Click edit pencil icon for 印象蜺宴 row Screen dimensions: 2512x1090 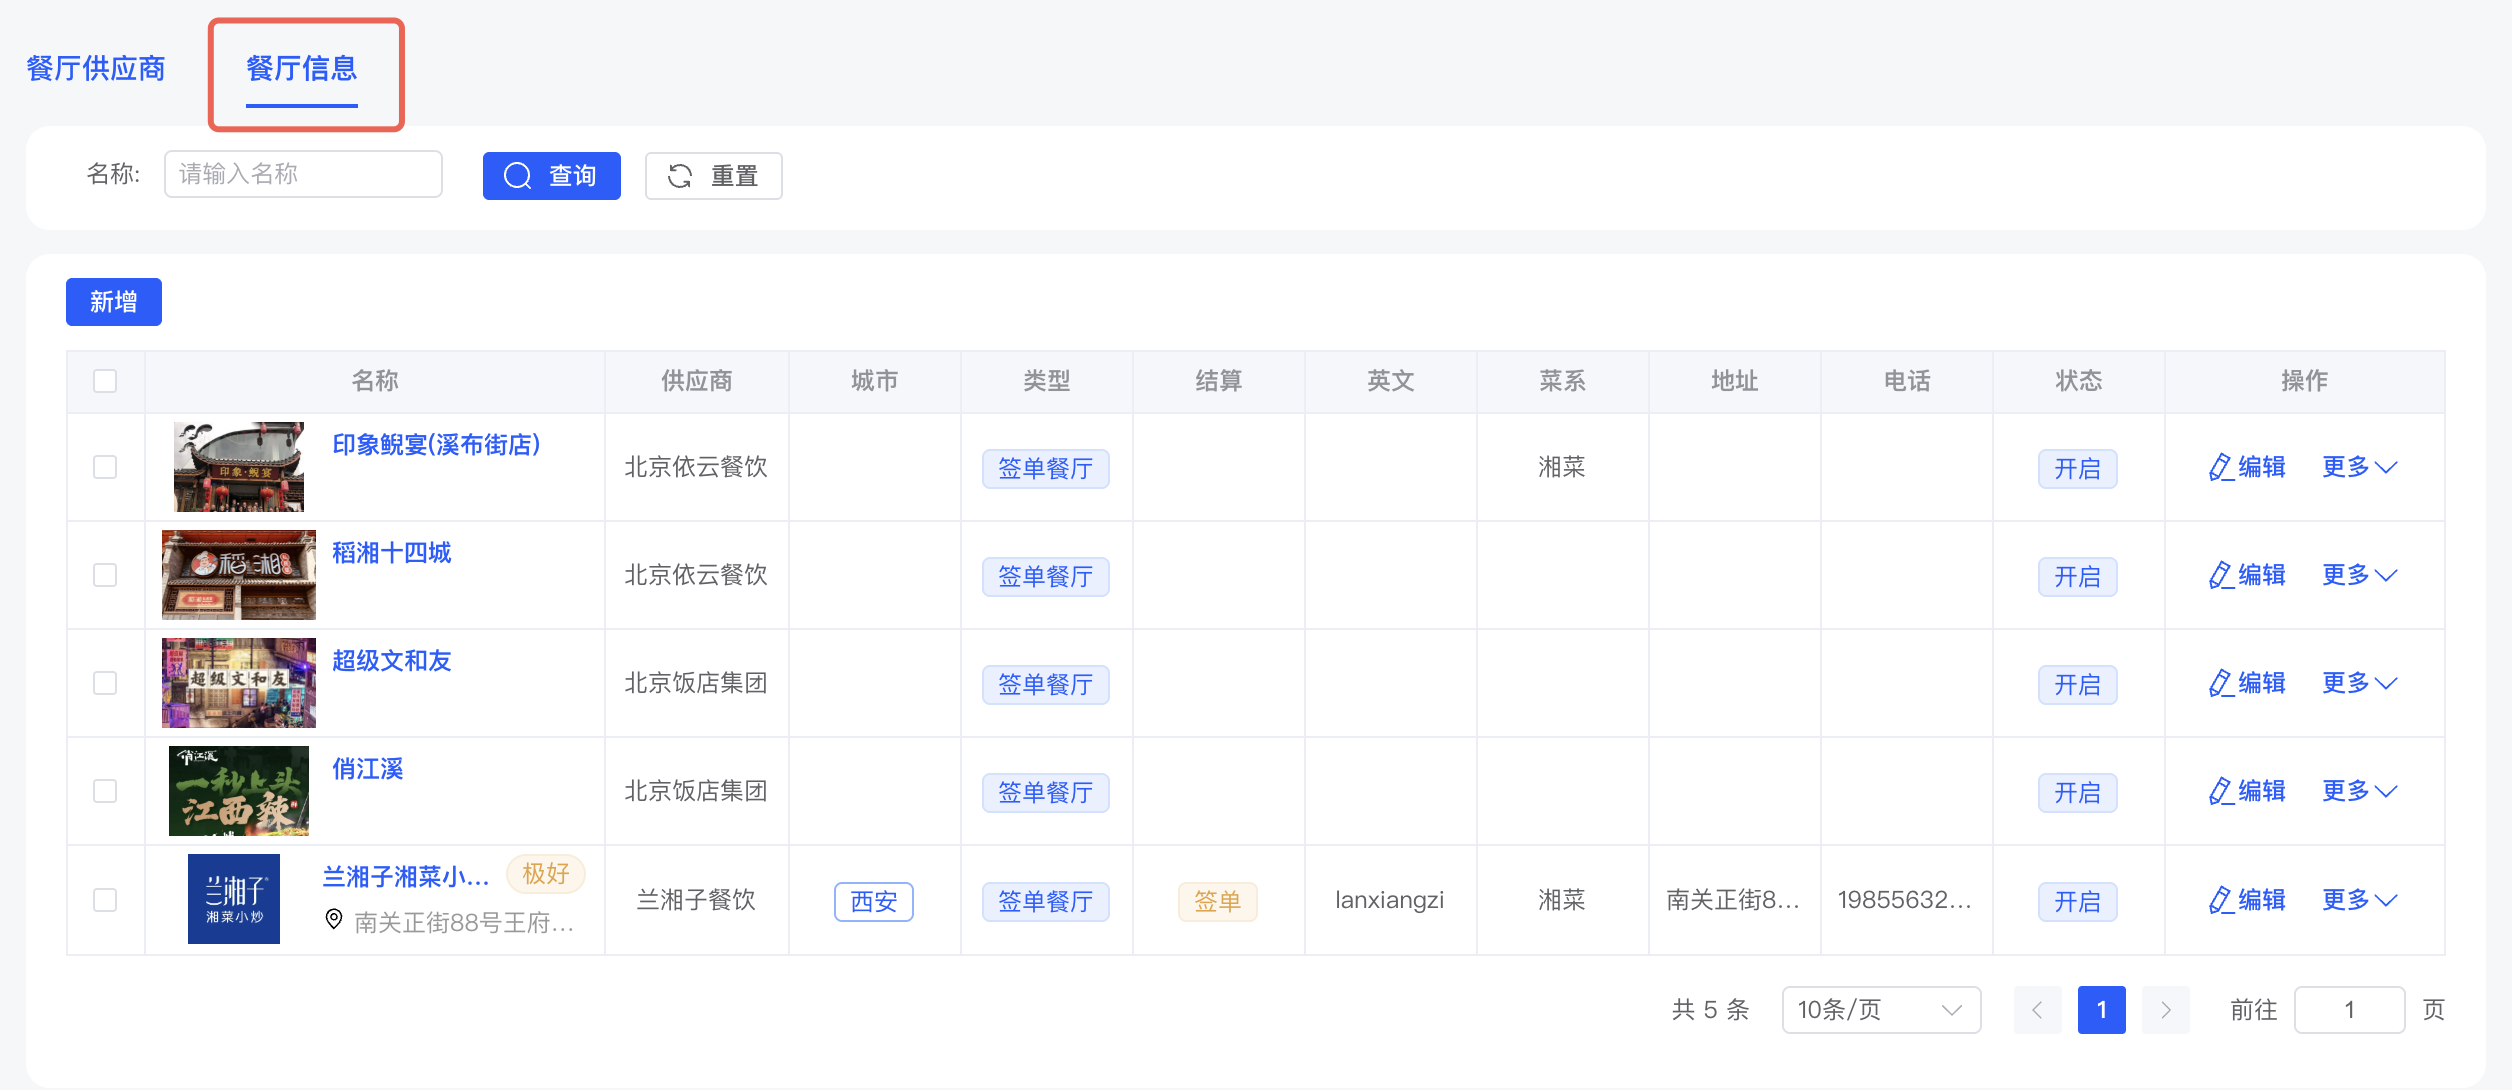click(2220, 467)
